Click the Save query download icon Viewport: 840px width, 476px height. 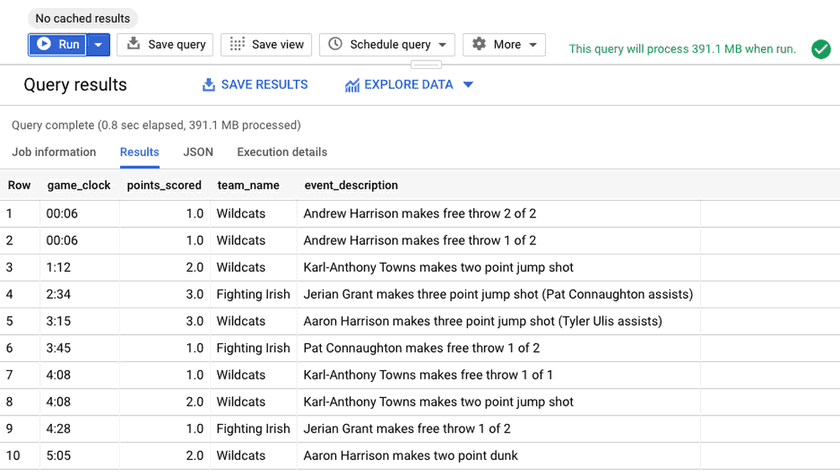tap(134, 44)
